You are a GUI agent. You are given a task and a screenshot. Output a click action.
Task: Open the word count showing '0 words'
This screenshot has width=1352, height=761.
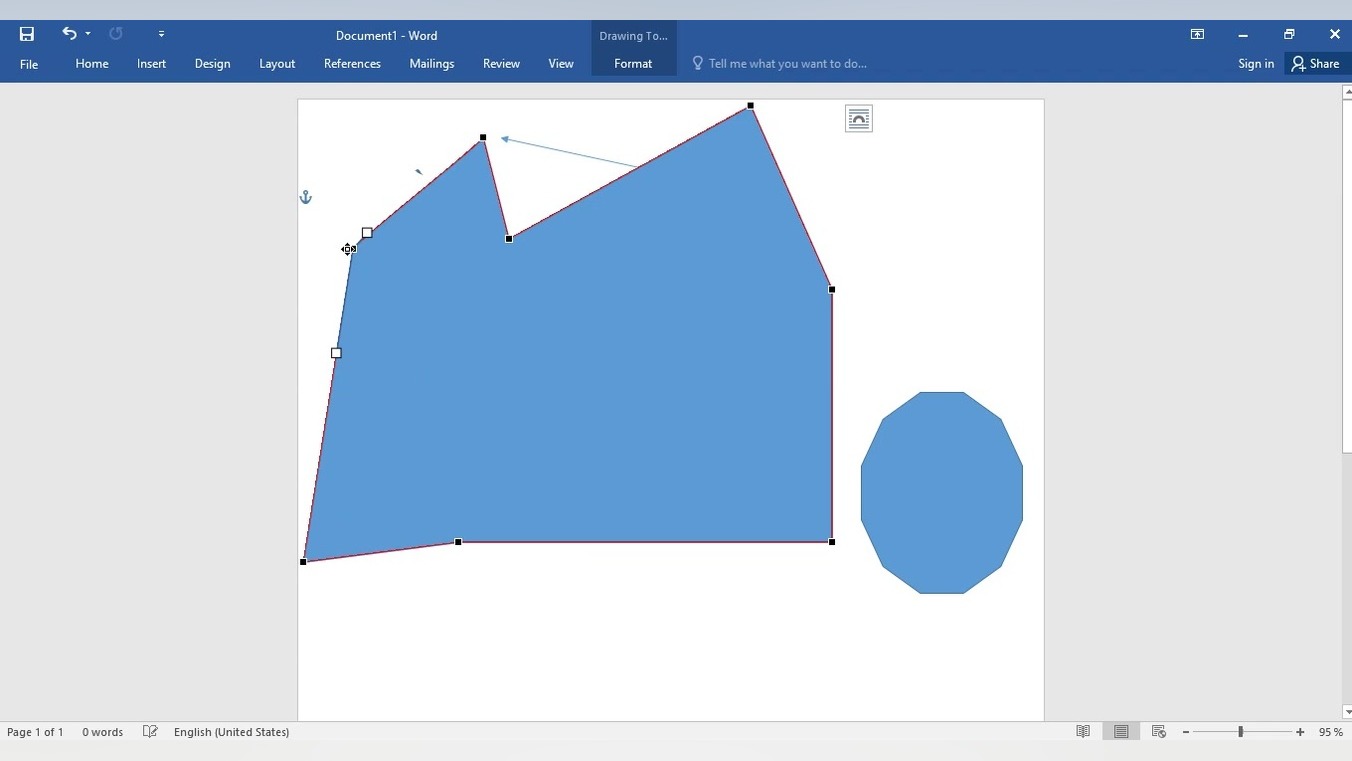[x=103, y=732]
